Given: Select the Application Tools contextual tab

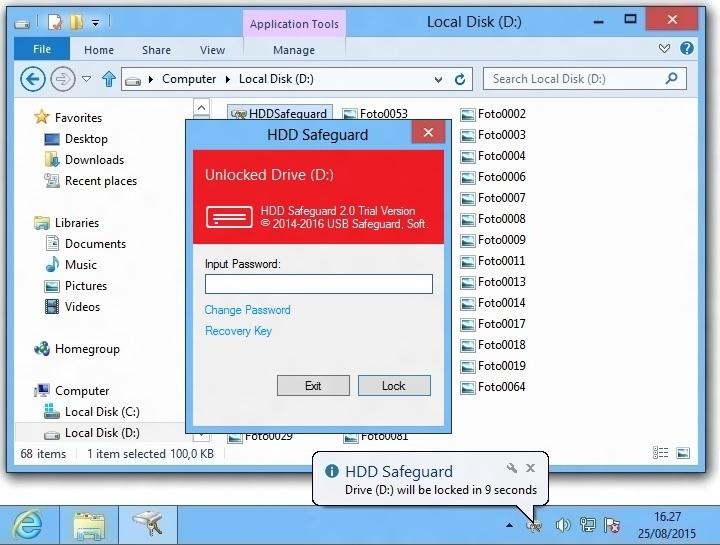Looking at the screenshot, I should pos(294,24).
